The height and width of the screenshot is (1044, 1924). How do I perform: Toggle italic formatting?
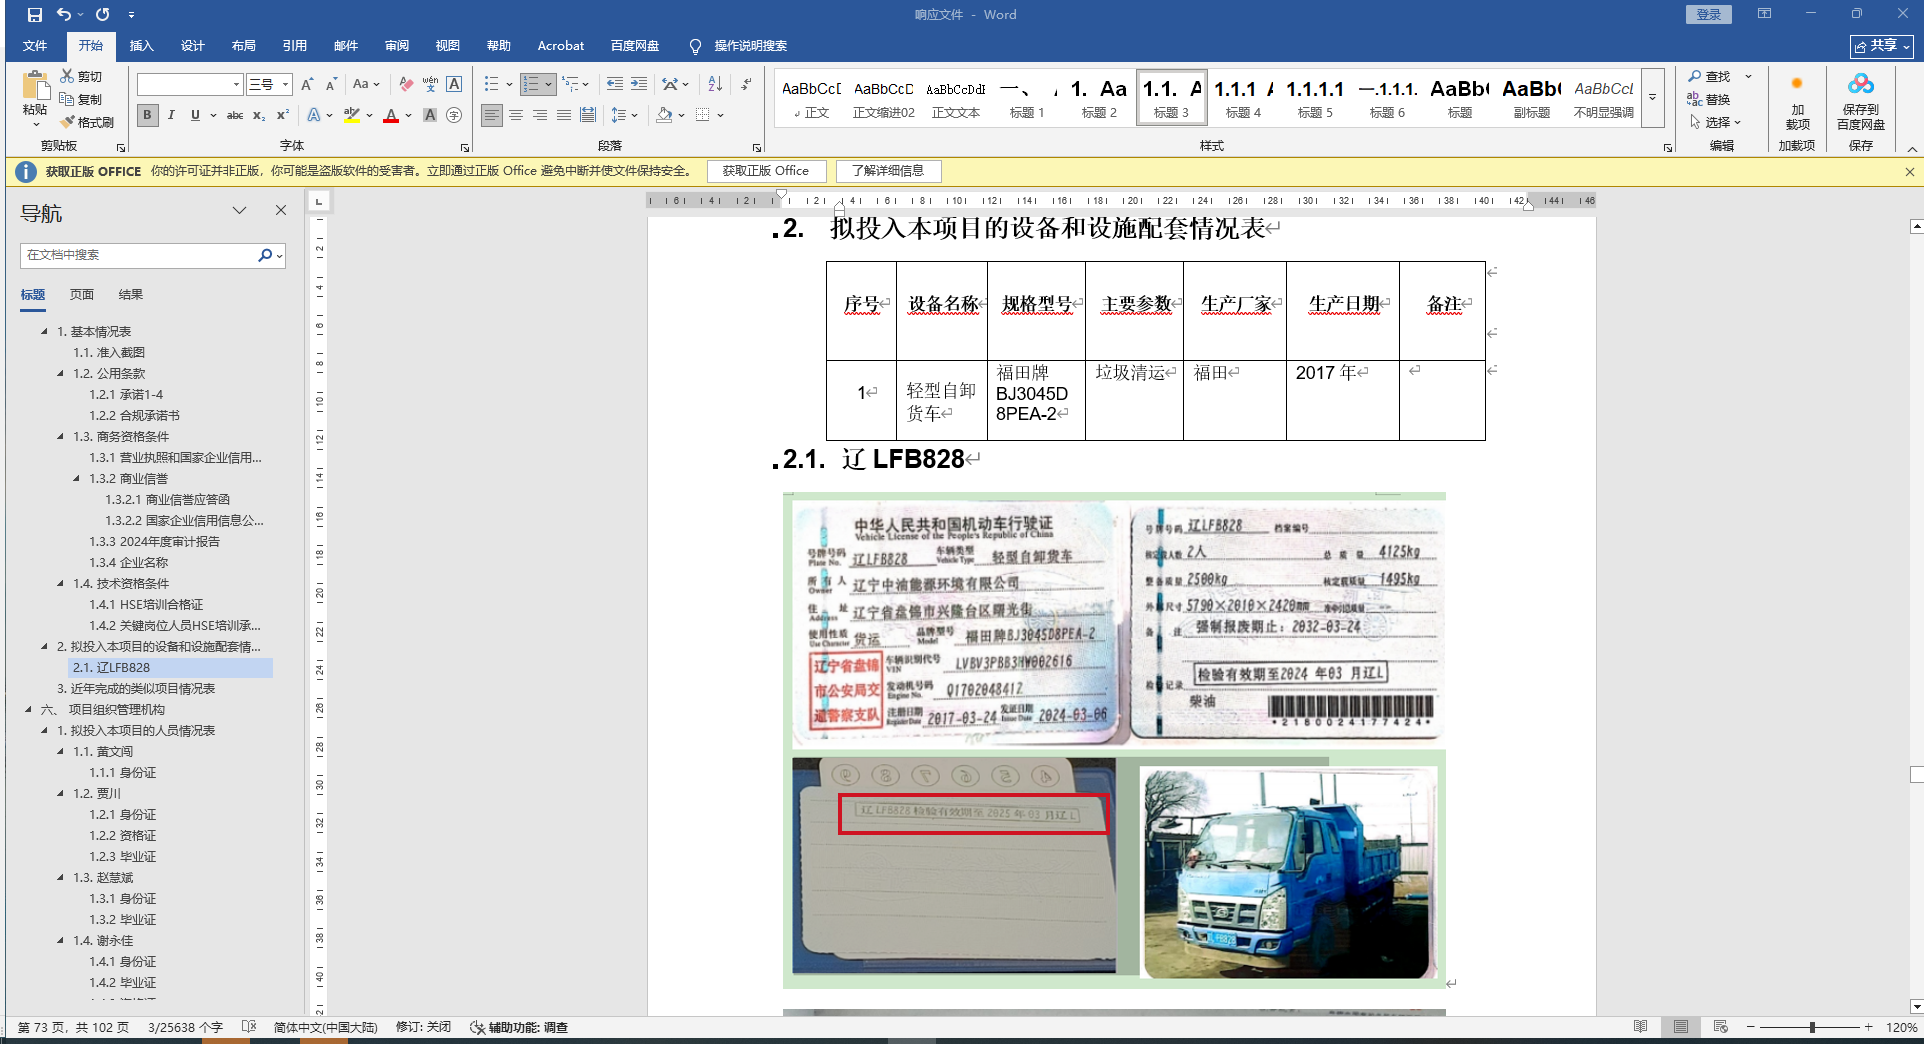171,115
